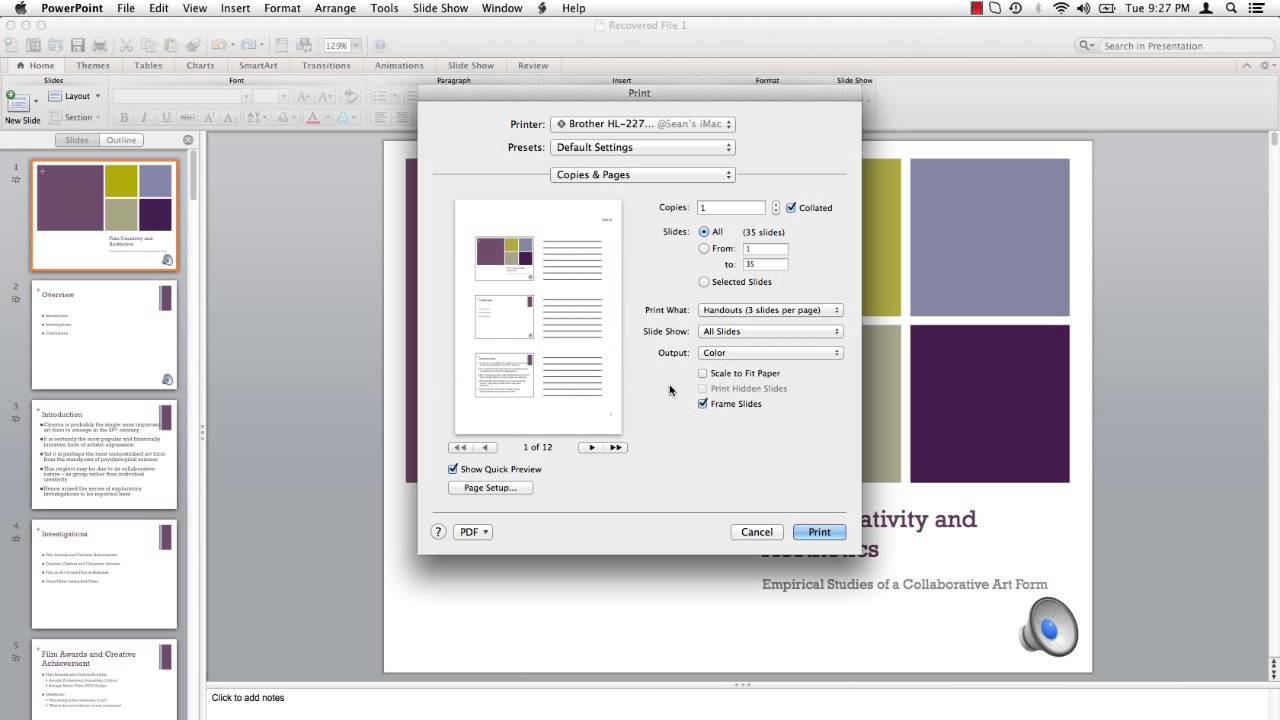Go to the next preview page arrow
Viewport: 1280px width, 720px height.
(x=592, y=448)
